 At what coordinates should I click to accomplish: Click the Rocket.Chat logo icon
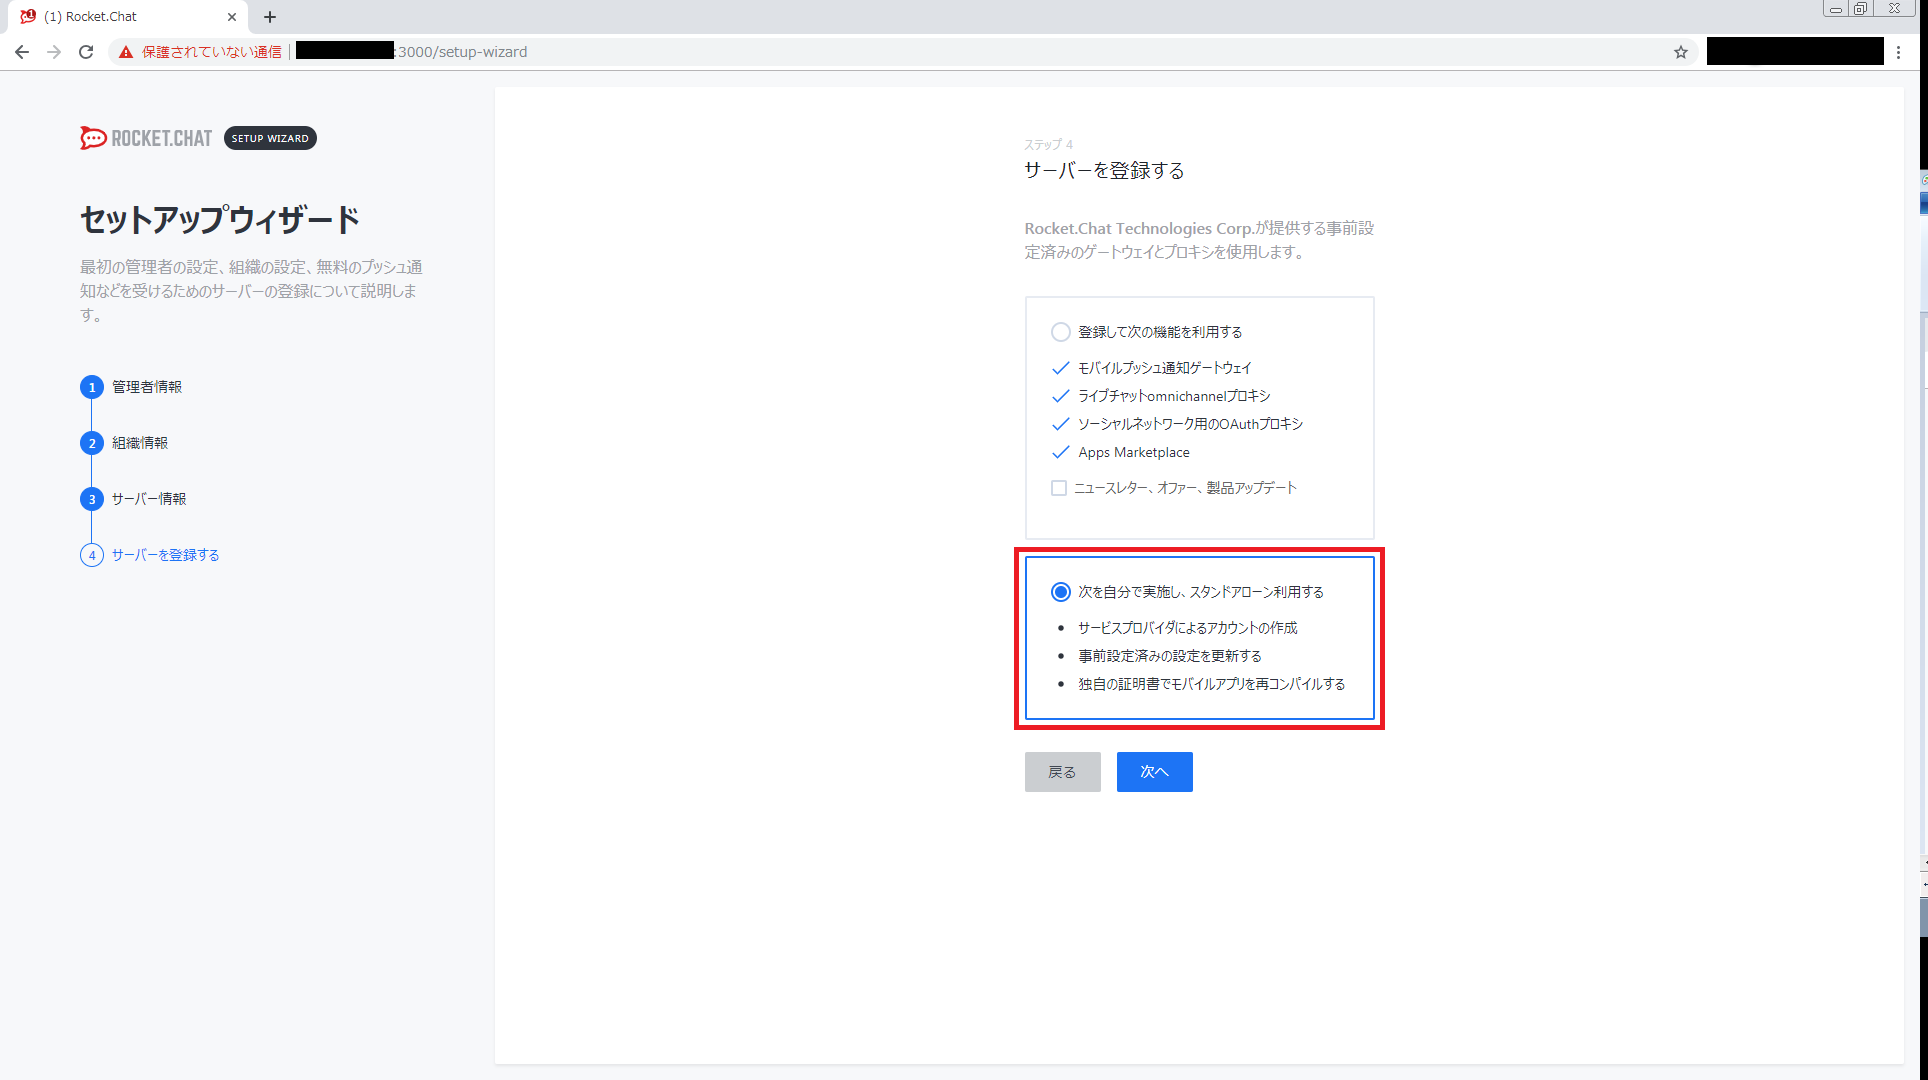pos(93,138)
